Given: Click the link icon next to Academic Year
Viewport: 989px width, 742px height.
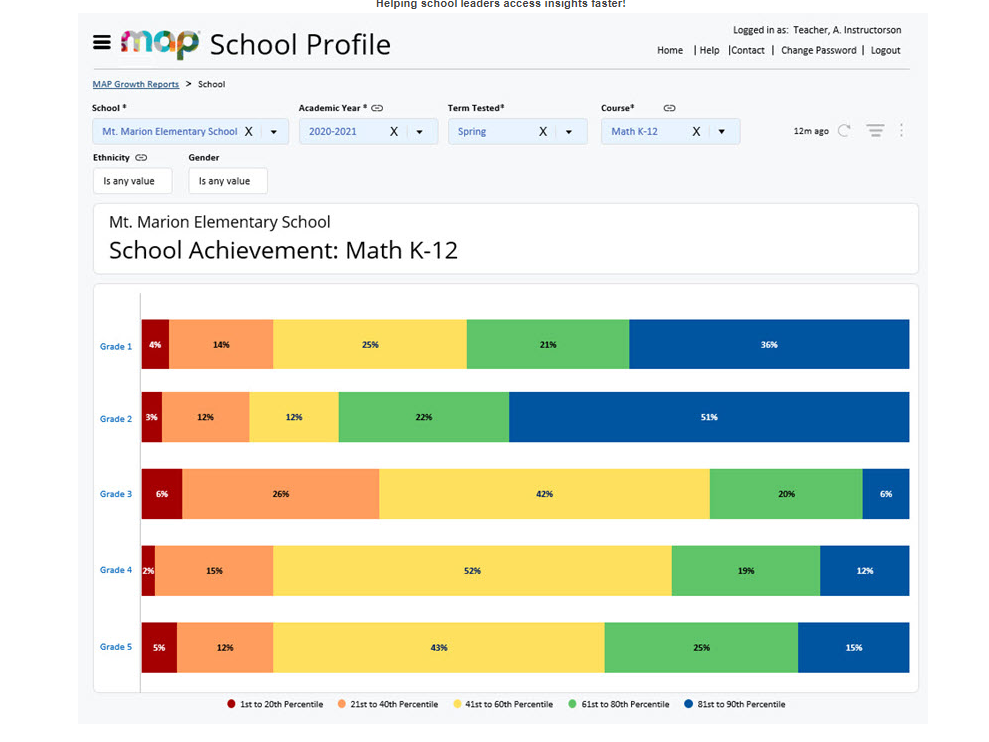Looking at the screenshot, I should point(377,108).
